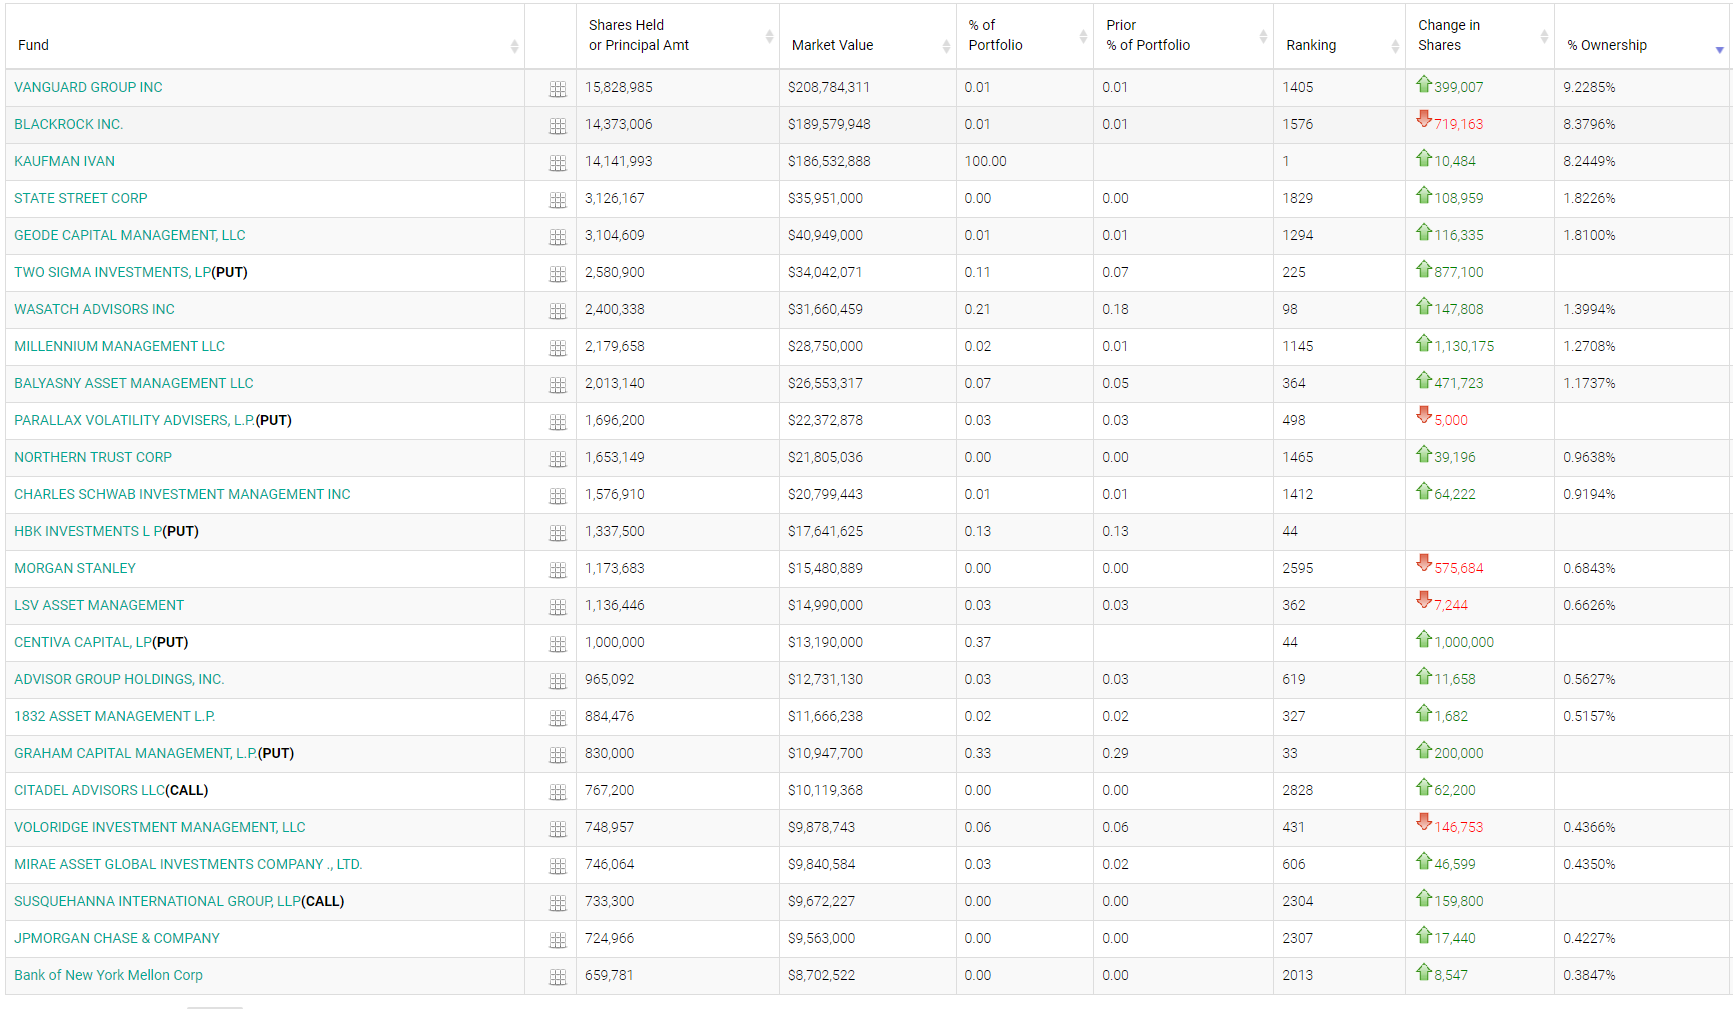The image size is (1733, 1009).
Task: Open grid icon for BlackRock Inc. row
Action: point(558,126)
